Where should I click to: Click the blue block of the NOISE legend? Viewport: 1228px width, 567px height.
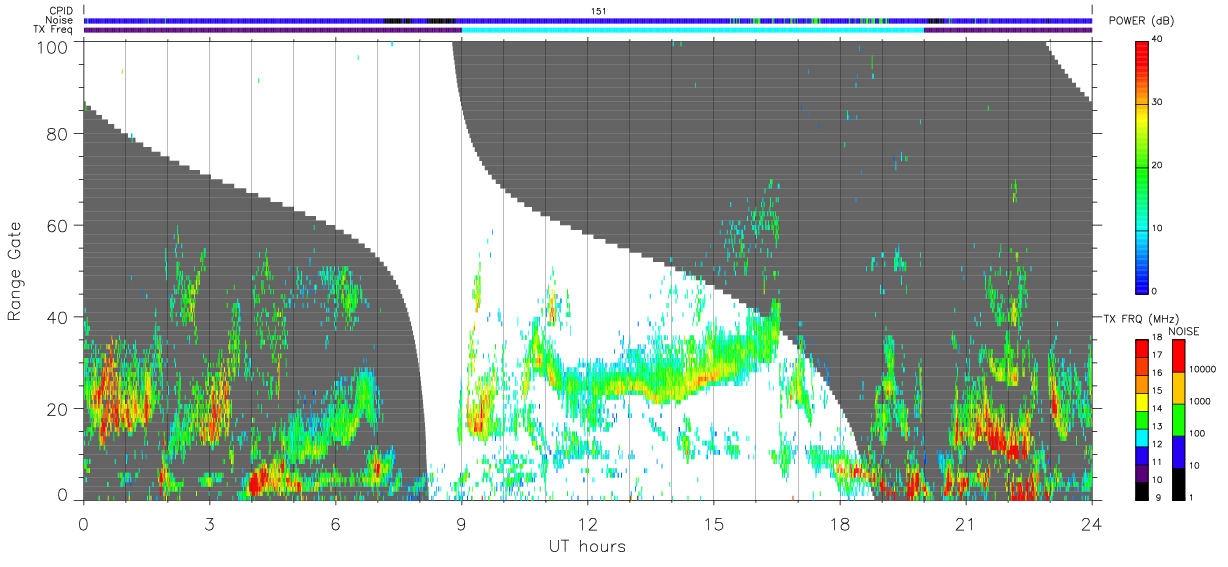[1178, 451]
